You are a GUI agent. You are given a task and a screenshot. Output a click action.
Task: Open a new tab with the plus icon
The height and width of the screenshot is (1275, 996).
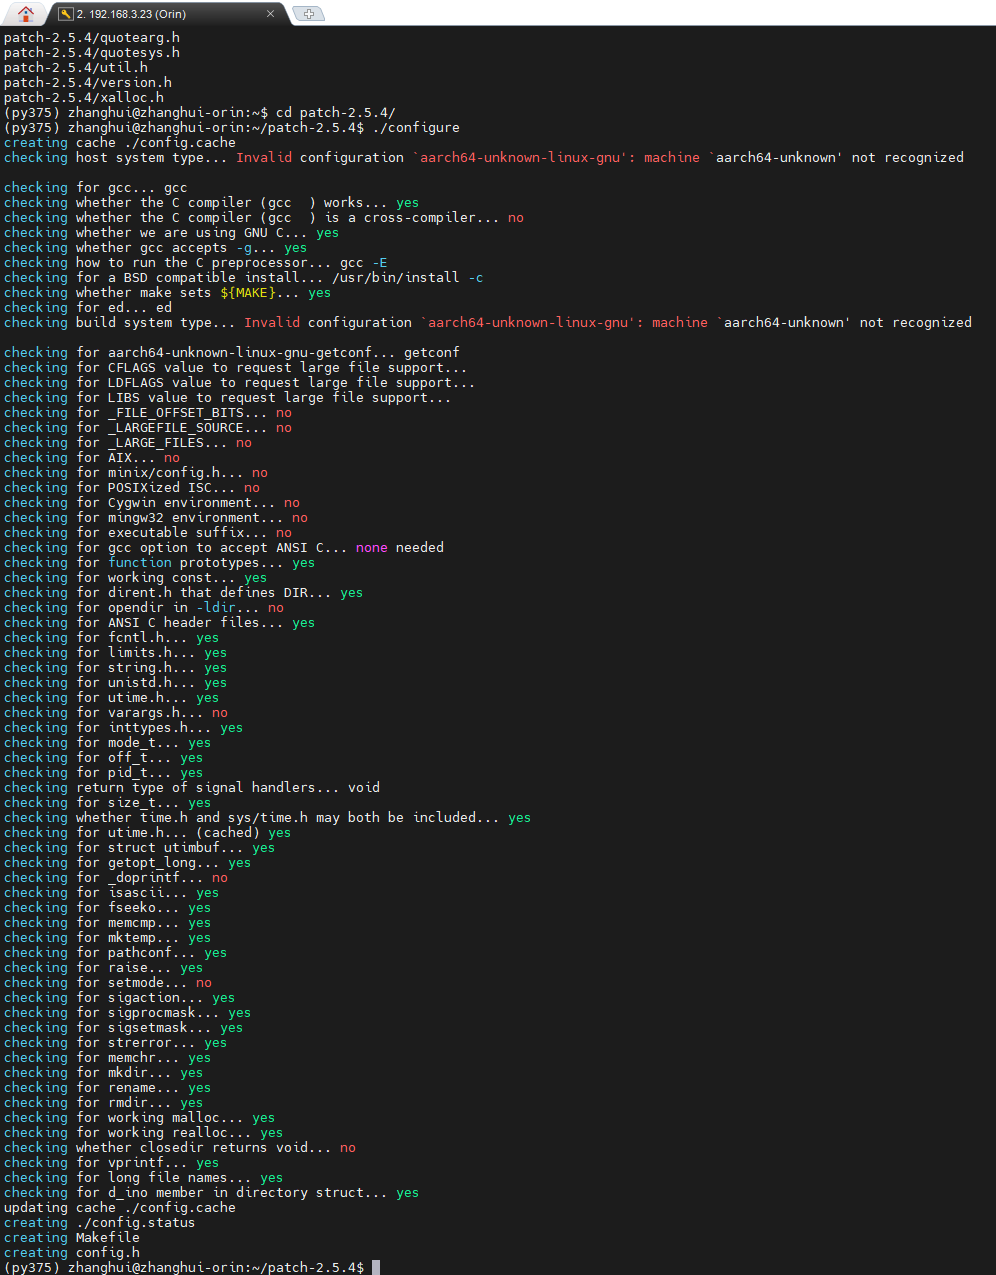point(308,14)
